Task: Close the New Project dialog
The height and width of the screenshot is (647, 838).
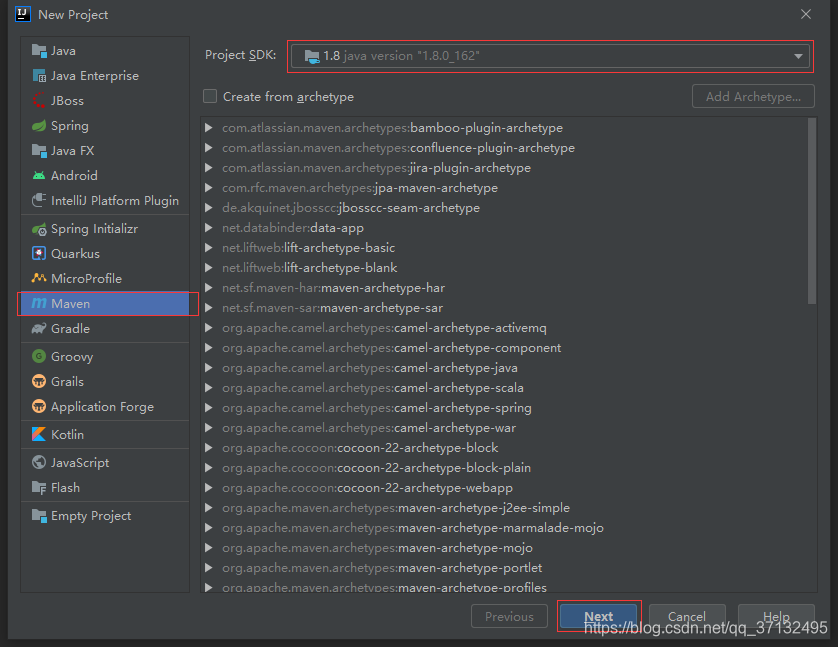Action: 806,14
